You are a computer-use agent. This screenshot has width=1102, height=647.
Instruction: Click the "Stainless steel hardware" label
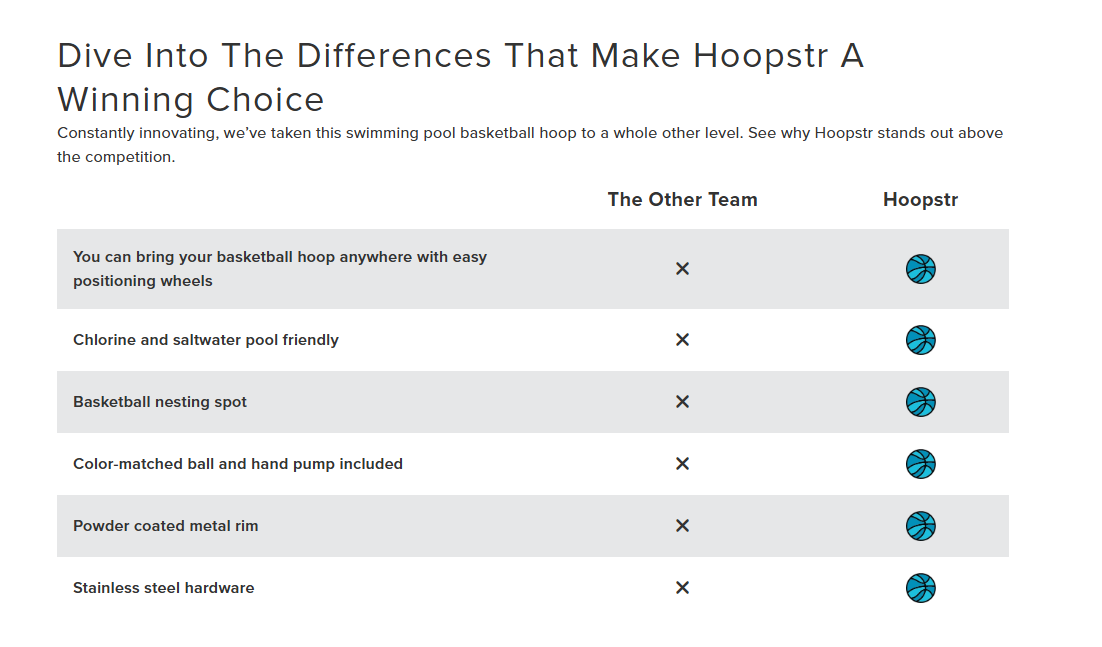[x=164, y=588]
